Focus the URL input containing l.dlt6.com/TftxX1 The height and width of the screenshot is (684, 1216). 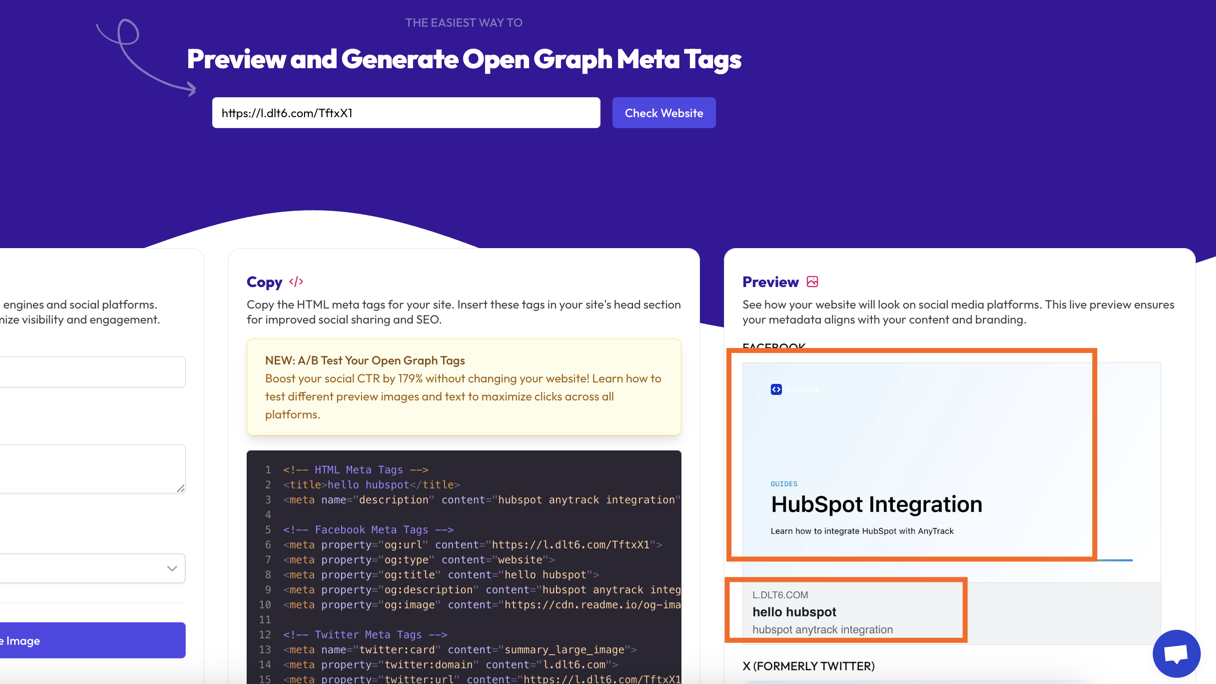tap(406, 113)
